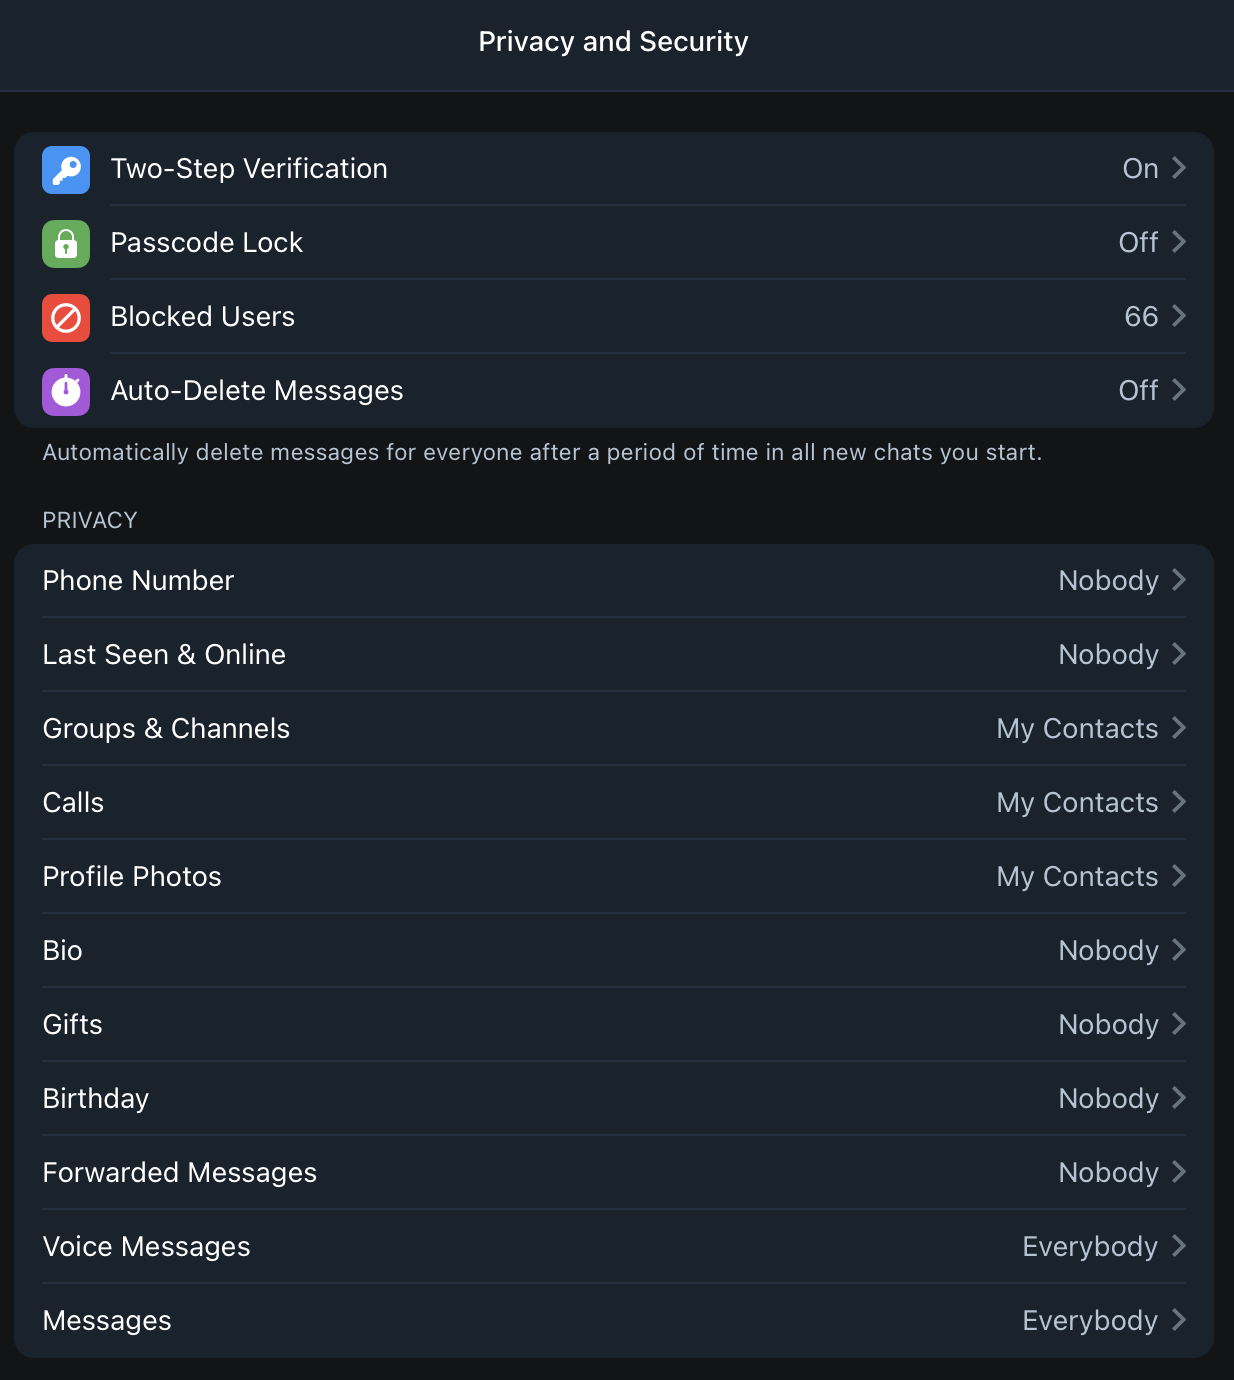Click the purple Auto-Delete timer icon

click(66, 391)
